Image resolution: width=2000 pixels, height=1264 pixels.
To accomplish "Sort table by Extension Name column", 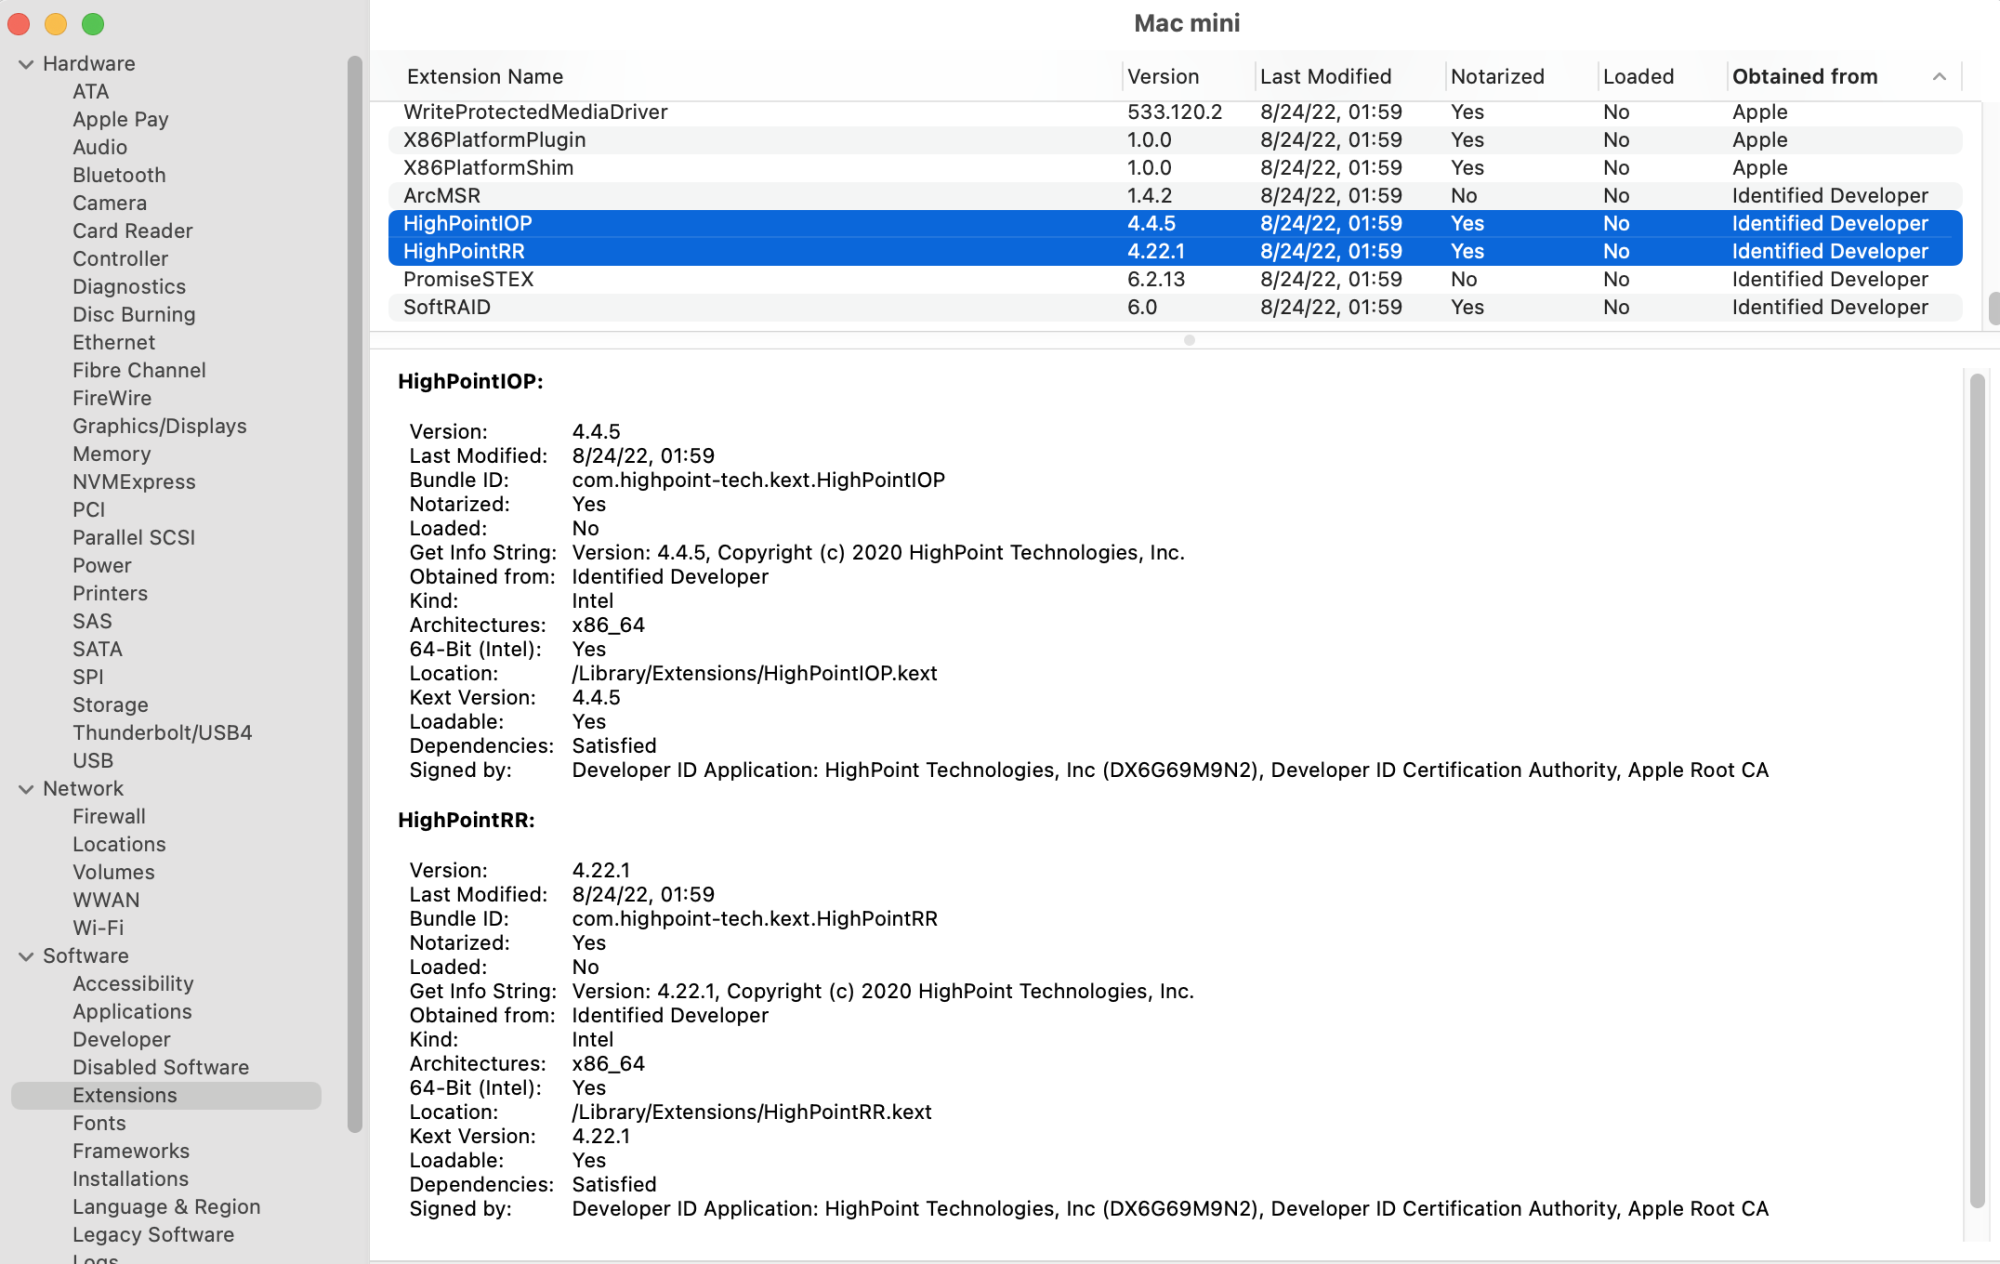I will coord(485,77).
